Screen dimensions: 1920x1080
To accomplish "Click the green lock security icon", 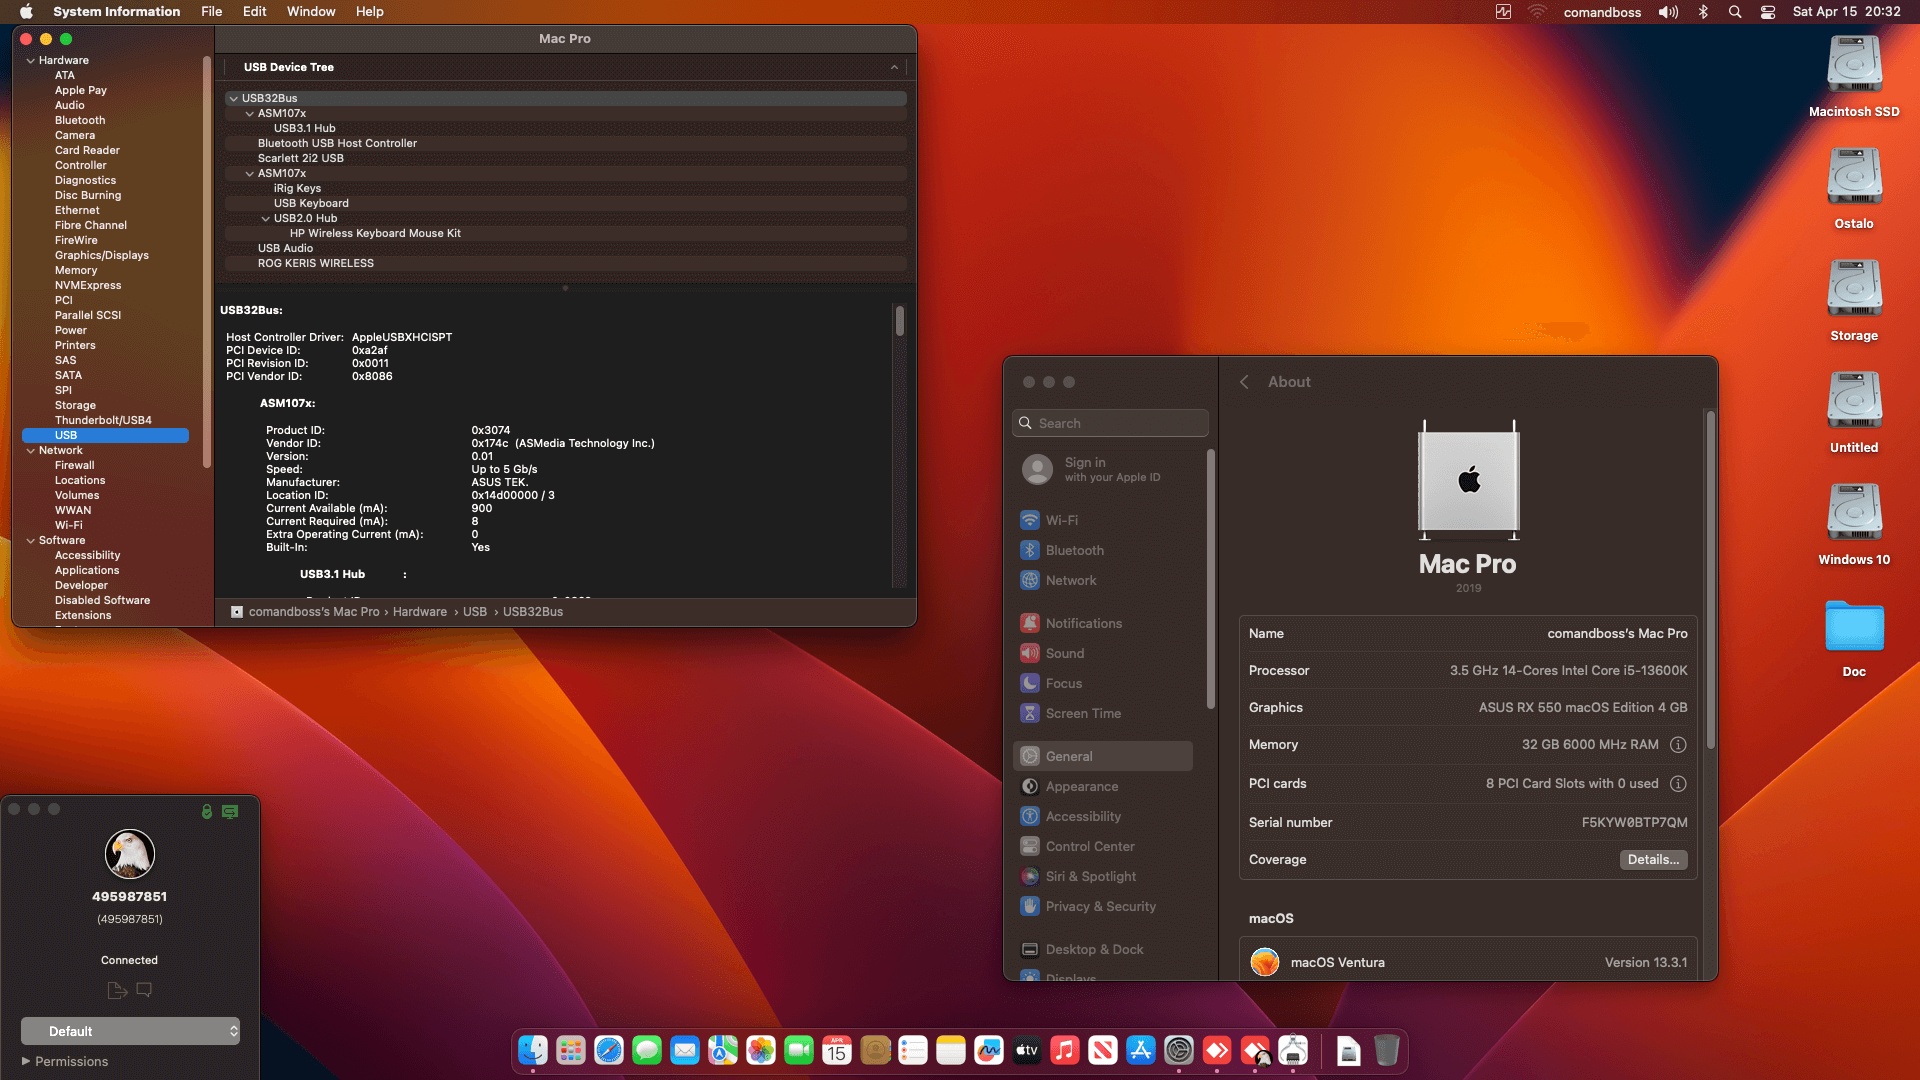I will click(206, 812).
